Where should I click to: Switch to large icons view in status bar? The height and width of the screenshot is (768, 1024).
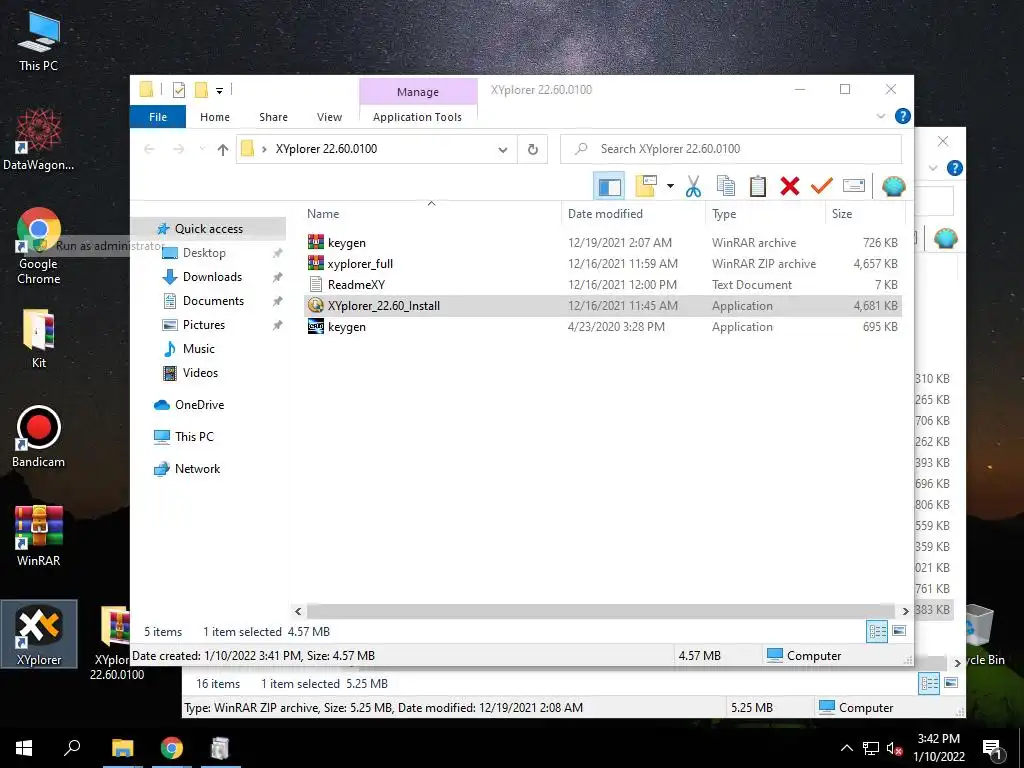899,631
